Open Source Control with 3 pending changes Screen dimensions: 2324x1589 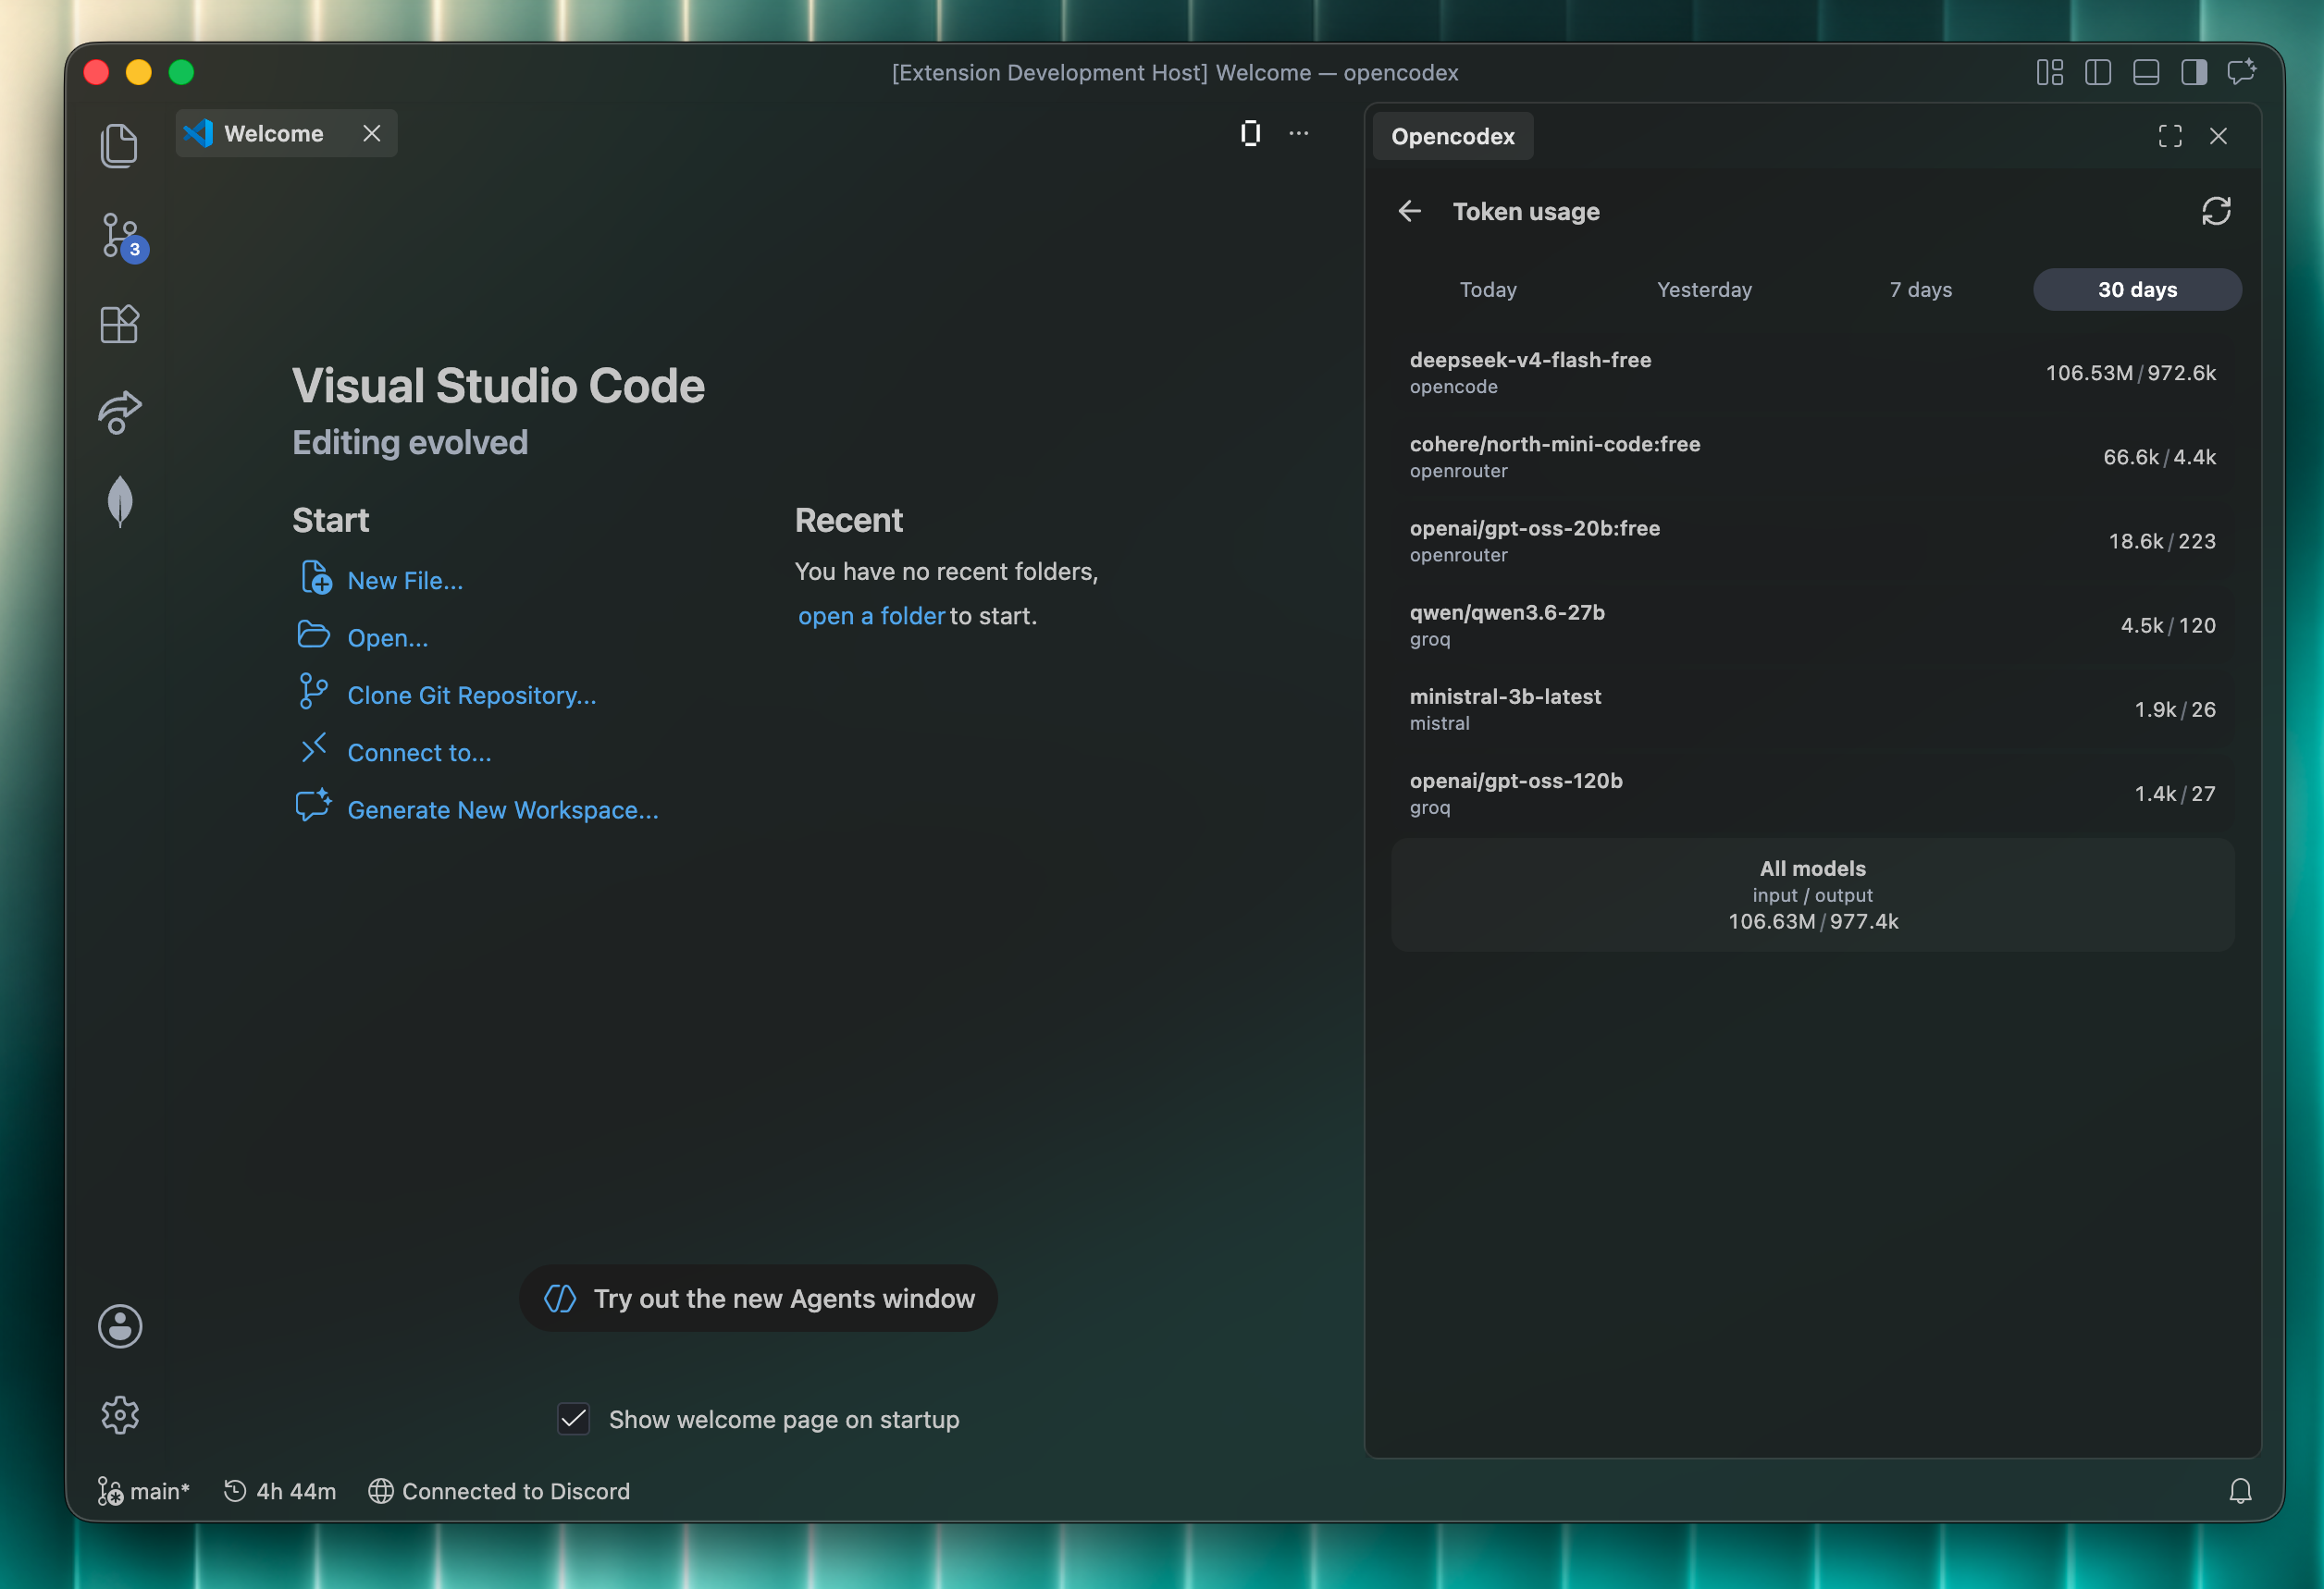[121, 237]
